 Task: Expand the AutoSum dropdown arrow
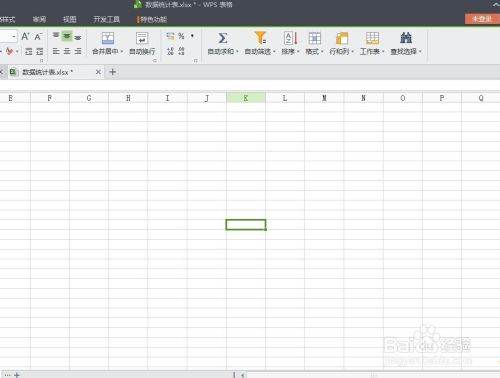coord(237,52)
